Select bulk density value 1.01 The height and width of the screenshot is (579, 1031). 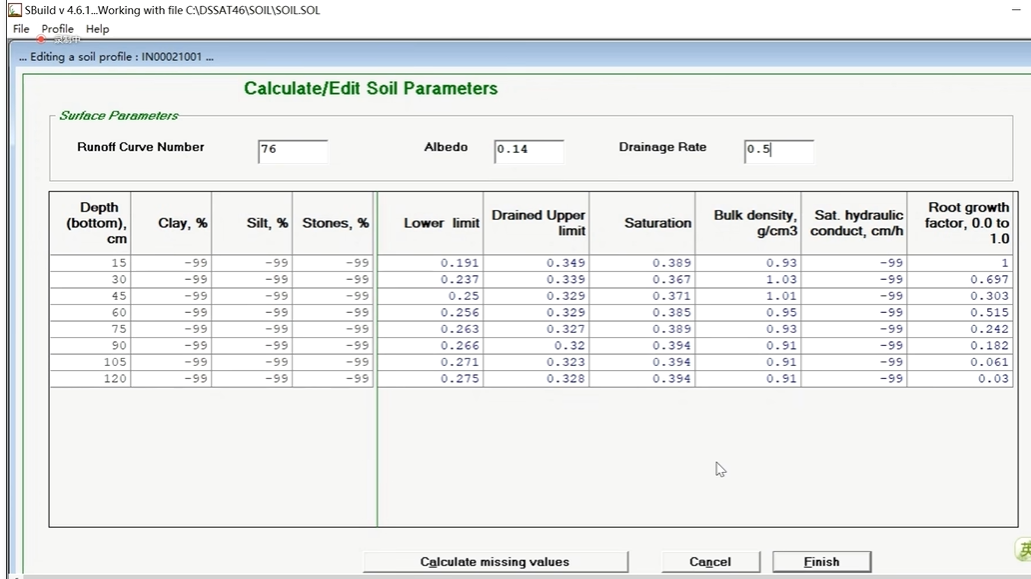pos(748,296)
